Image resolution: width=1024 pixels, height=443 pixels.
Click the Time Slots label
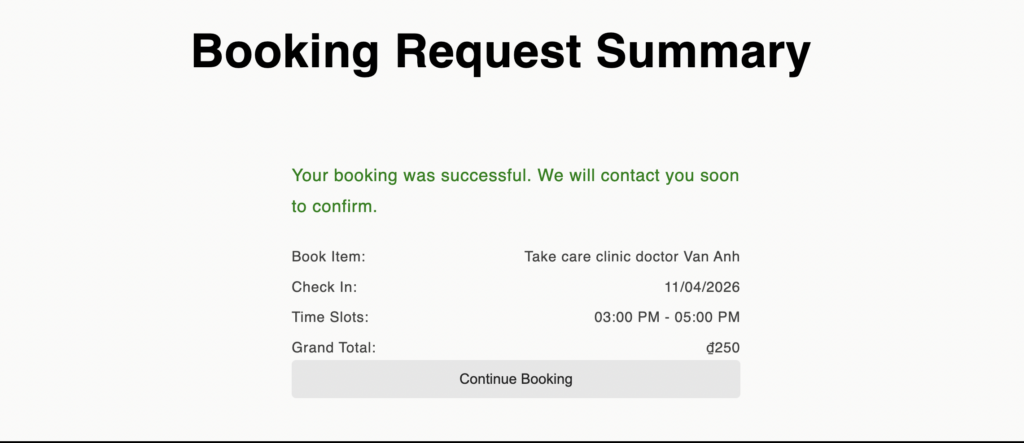tap(330, 318)
